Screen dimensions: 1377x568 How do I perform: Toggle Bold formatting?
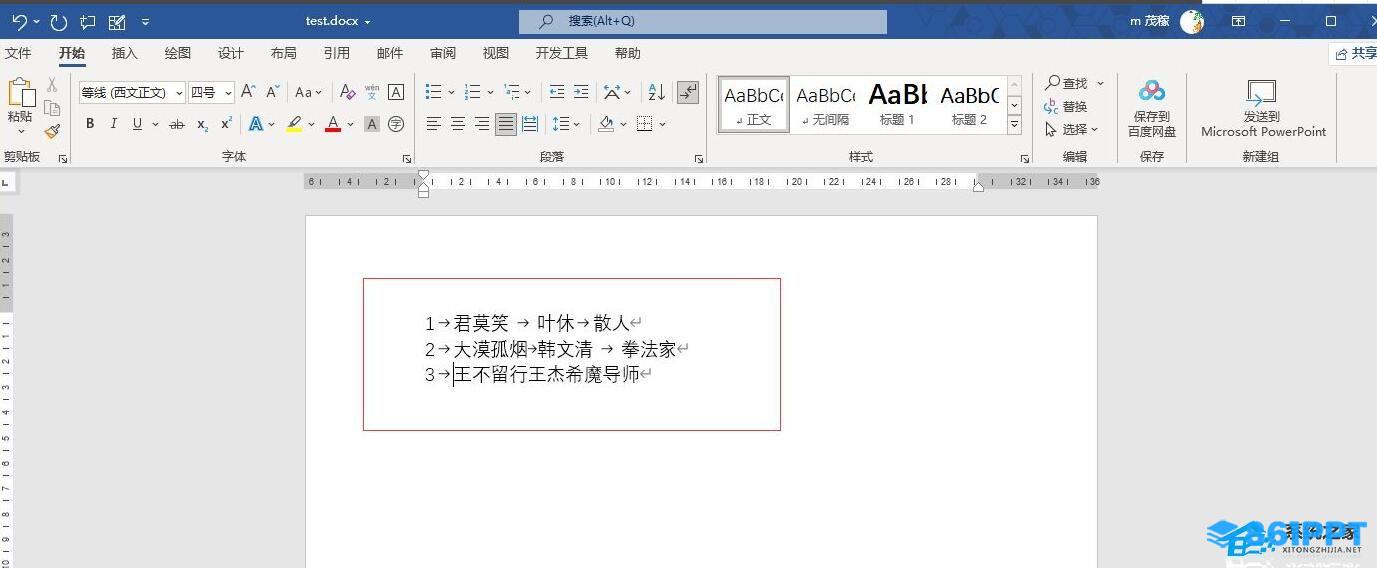click(90, 124)
